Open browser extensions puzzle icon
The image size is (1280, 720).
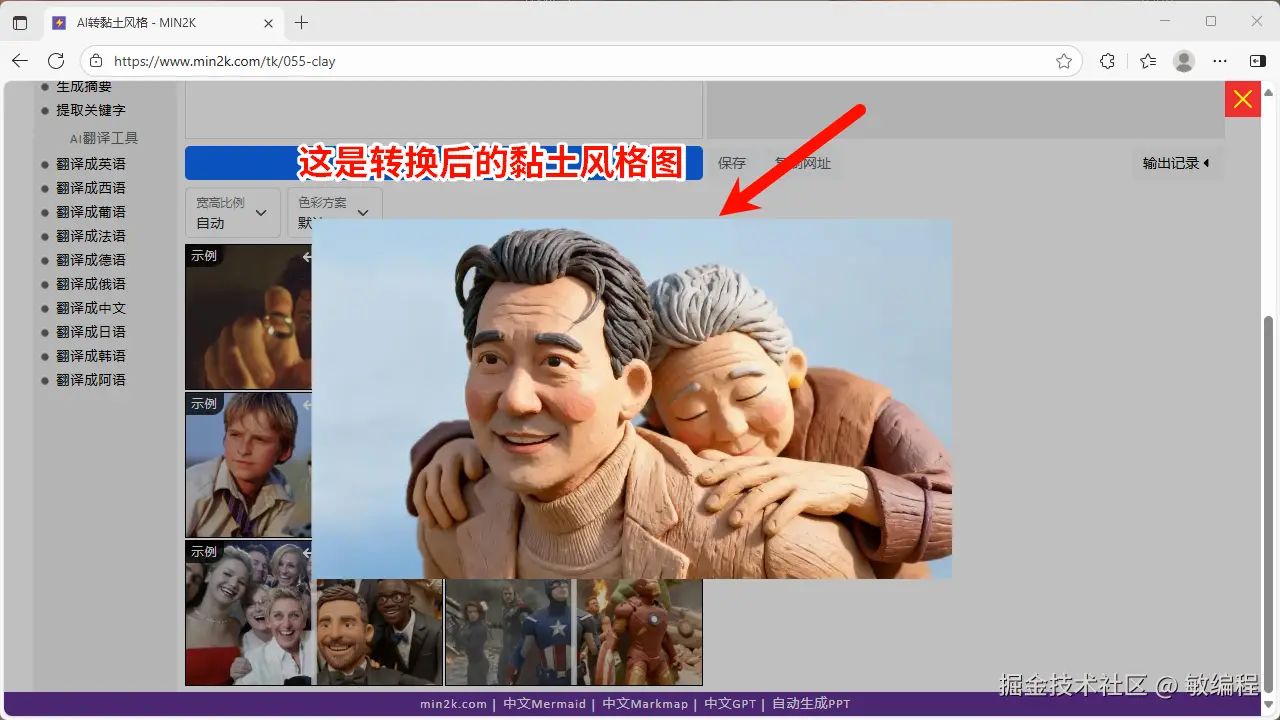tap(1107, 61)
